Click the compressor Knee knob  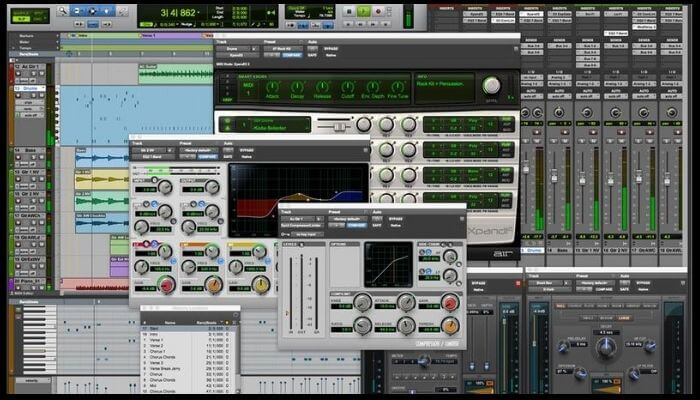click(362, 303)
